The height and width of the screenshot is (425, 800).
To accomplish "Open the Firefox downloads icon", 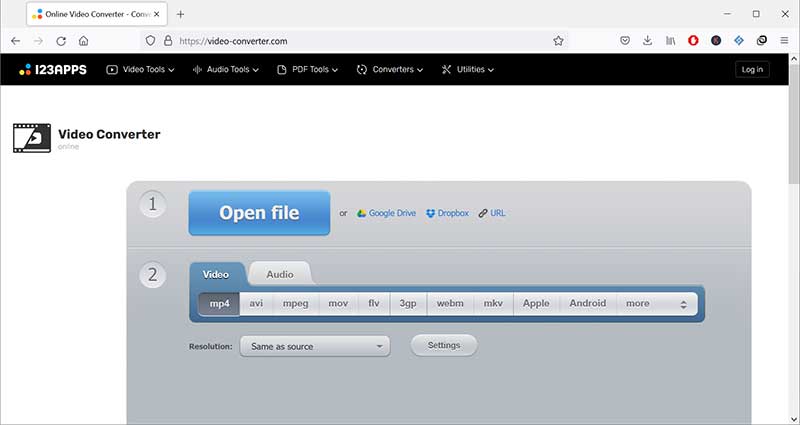I will 647,41.
